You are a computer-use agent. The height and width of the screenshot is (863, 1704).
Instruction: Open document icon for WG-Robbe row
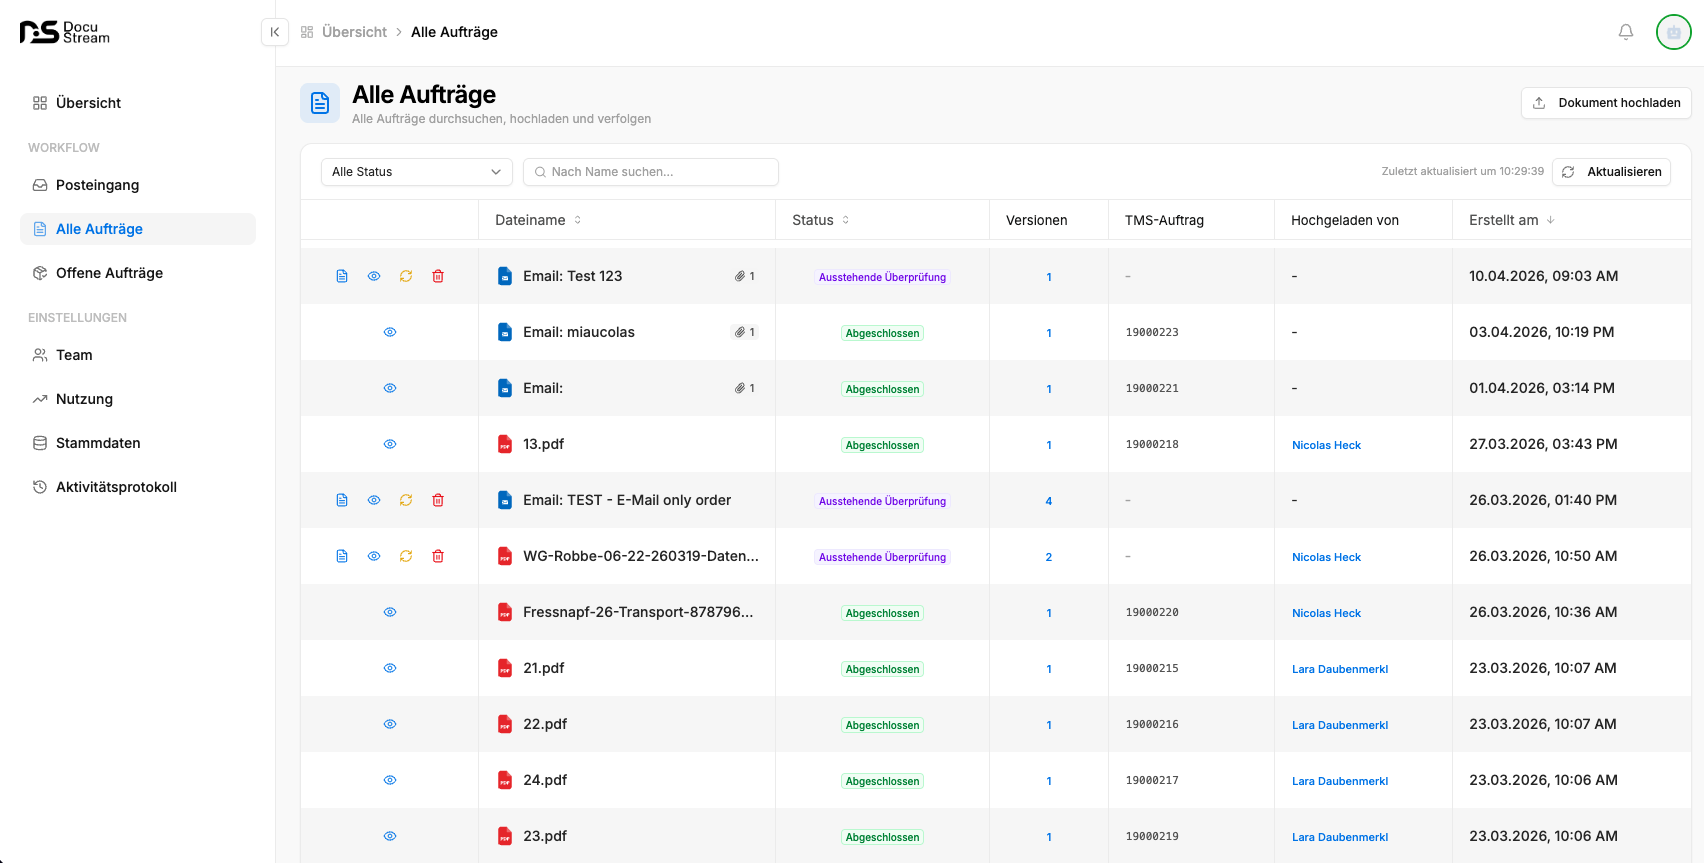click(342, 556)
